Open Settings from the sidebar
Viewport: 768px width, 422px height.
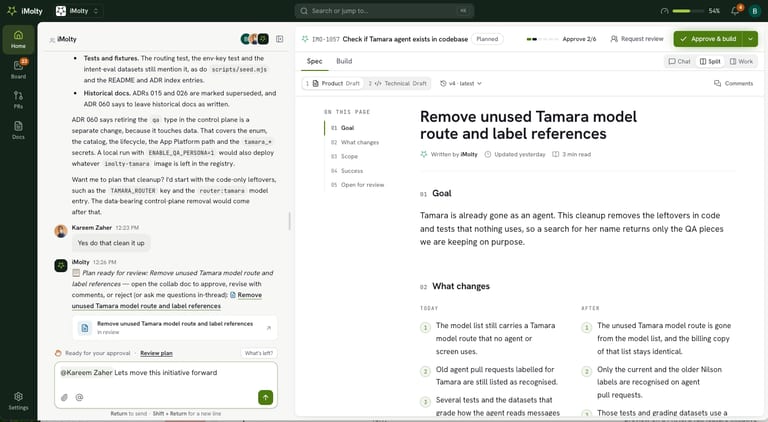click(x=18, y=400)
